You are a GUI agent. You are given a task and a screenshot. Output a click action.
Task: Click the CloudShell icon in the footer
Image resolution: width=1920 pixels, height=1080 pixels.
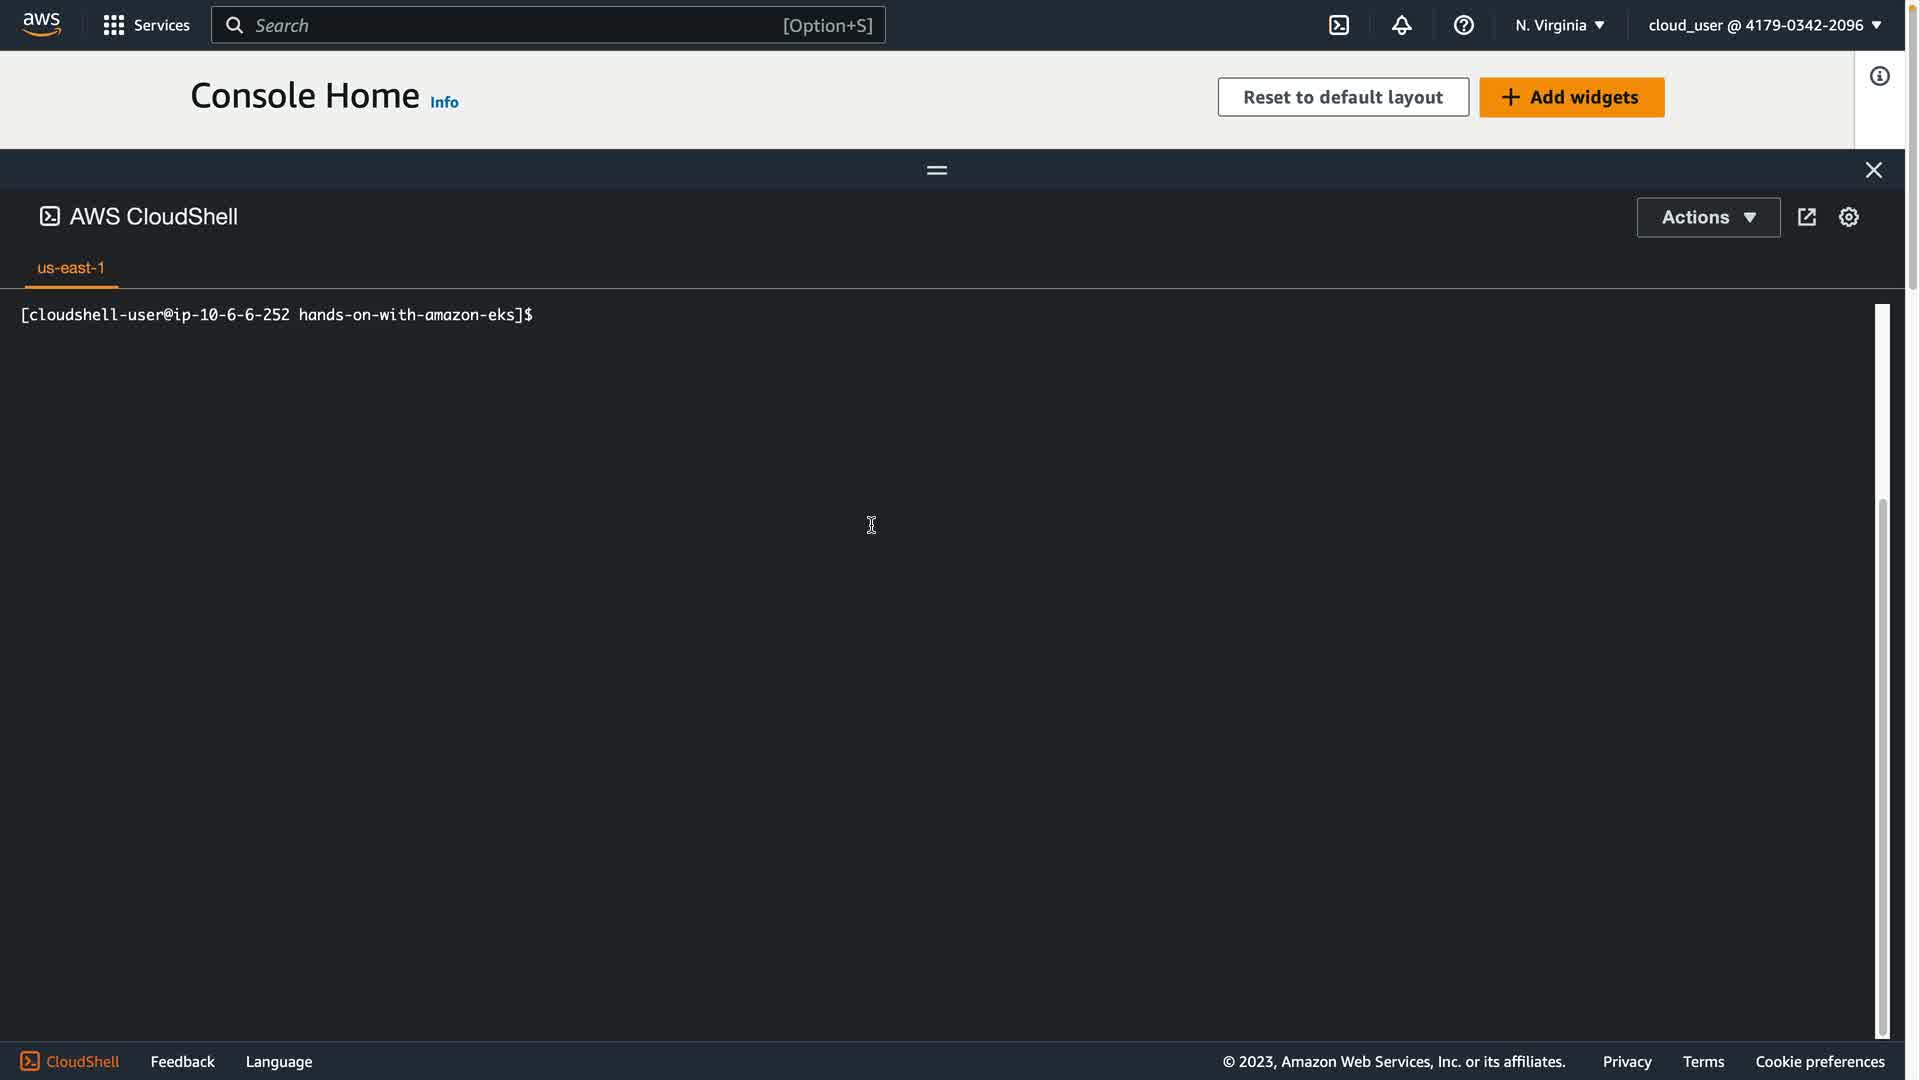tap(30, 1061)
